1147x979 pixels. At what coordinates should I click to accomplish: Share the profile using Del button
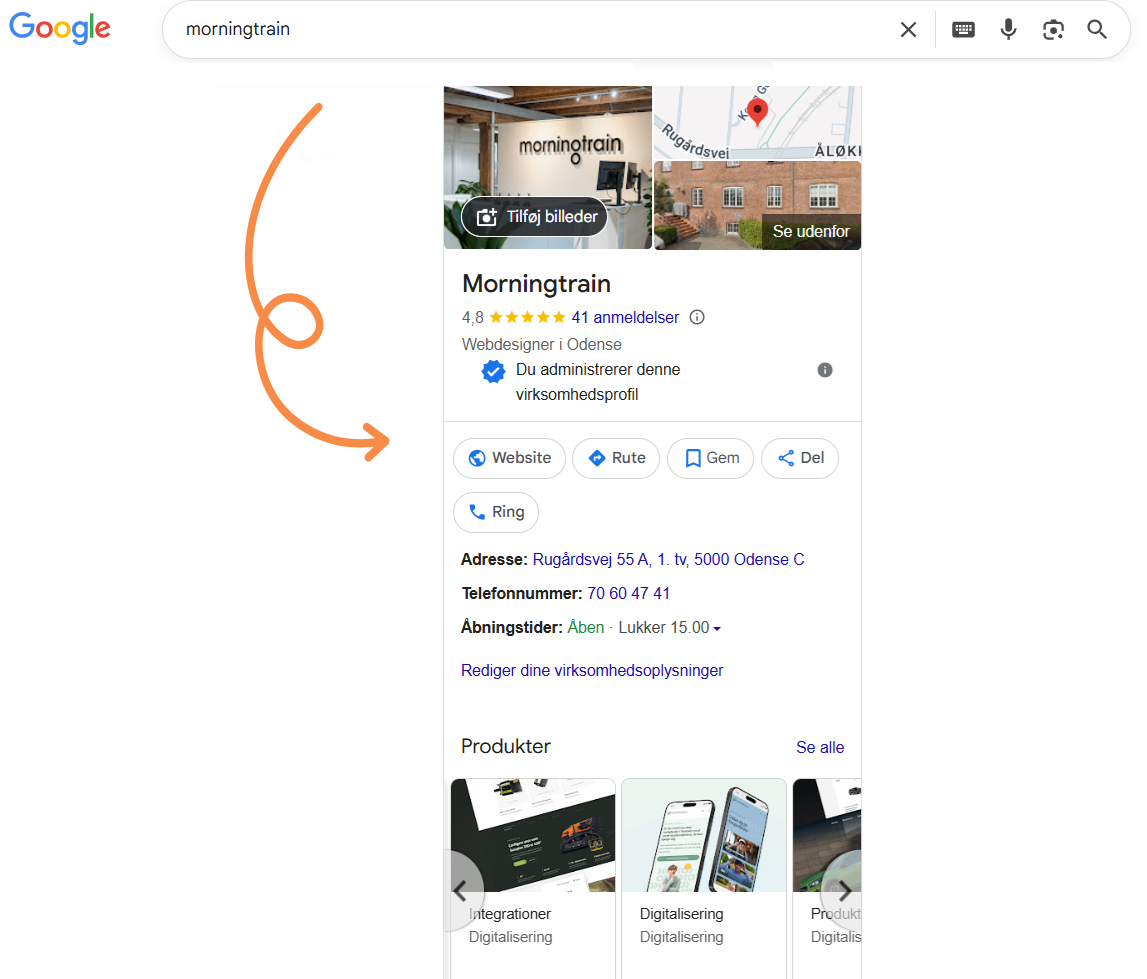coord(800,458)
